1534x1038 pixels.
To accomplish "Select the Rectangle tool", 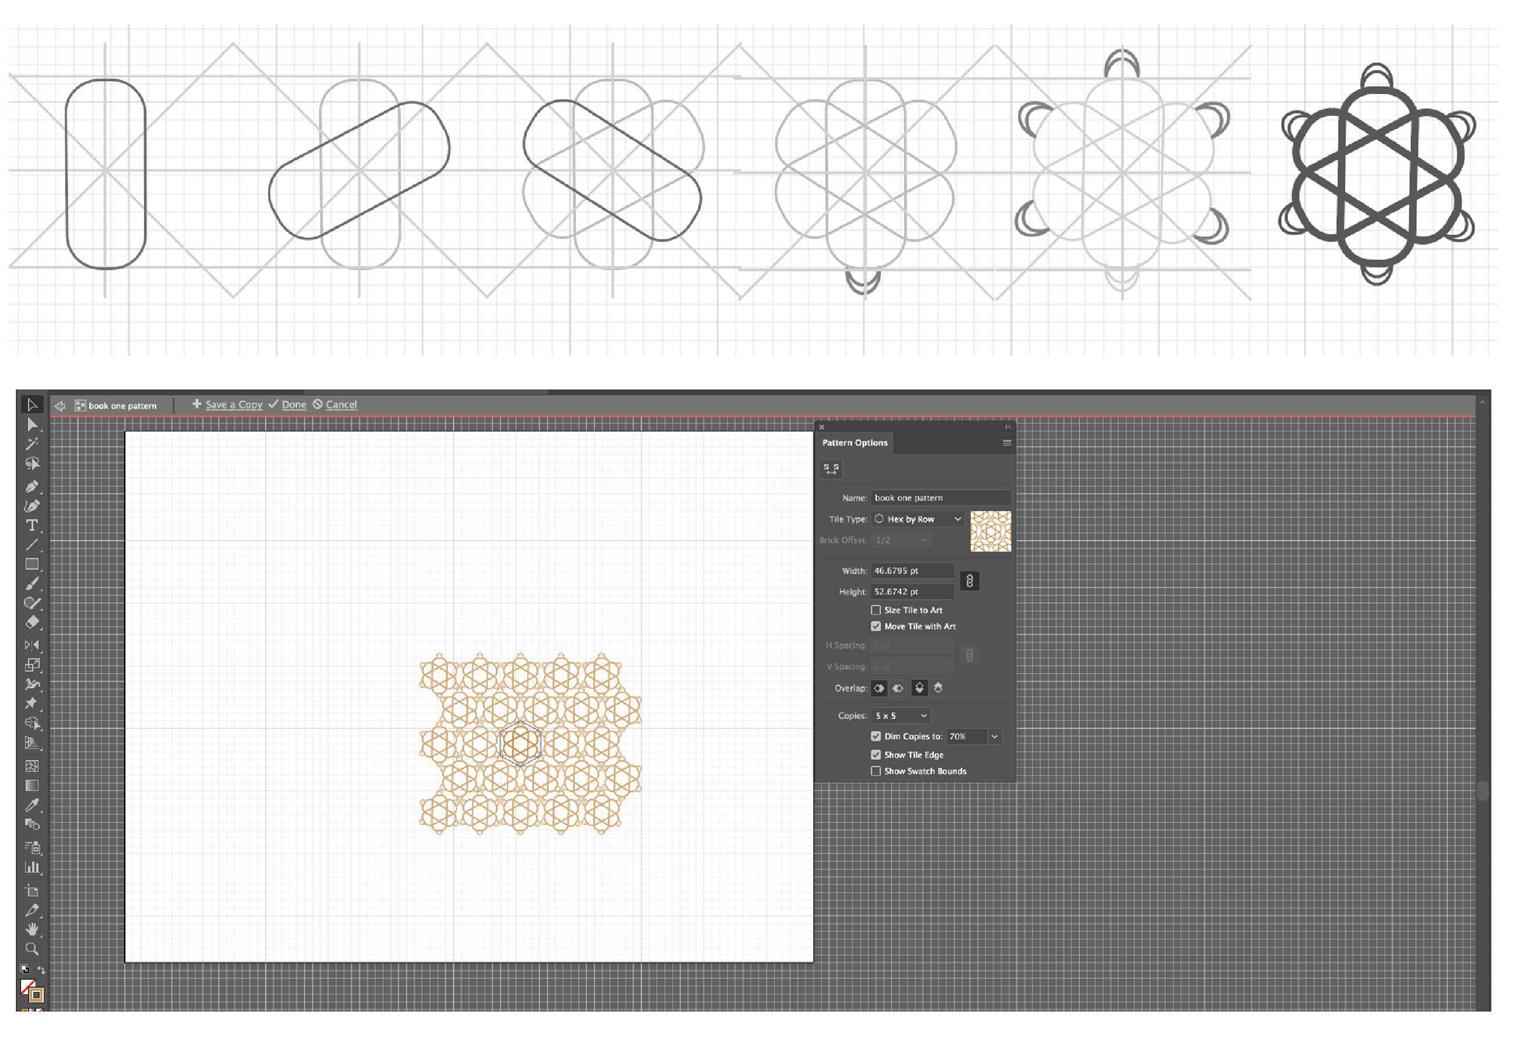I will click(32, 564).
